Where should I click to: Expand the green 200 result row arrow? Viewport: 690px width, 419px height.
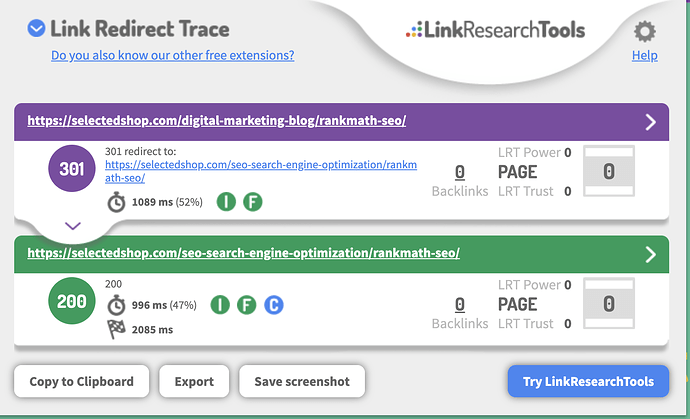(651, 254)
